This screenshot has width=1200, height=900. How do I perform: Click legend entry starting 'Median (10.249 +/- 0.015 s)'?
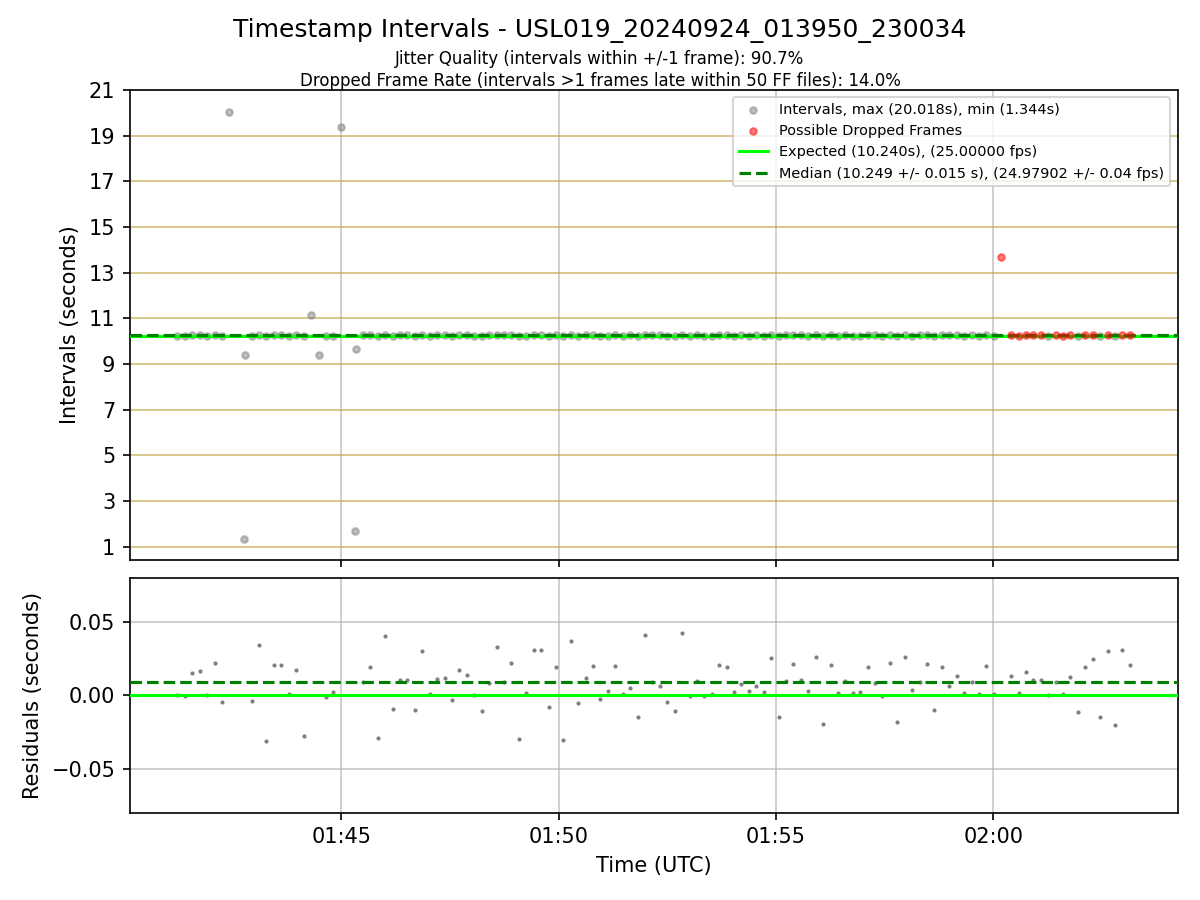pos(971,173)
